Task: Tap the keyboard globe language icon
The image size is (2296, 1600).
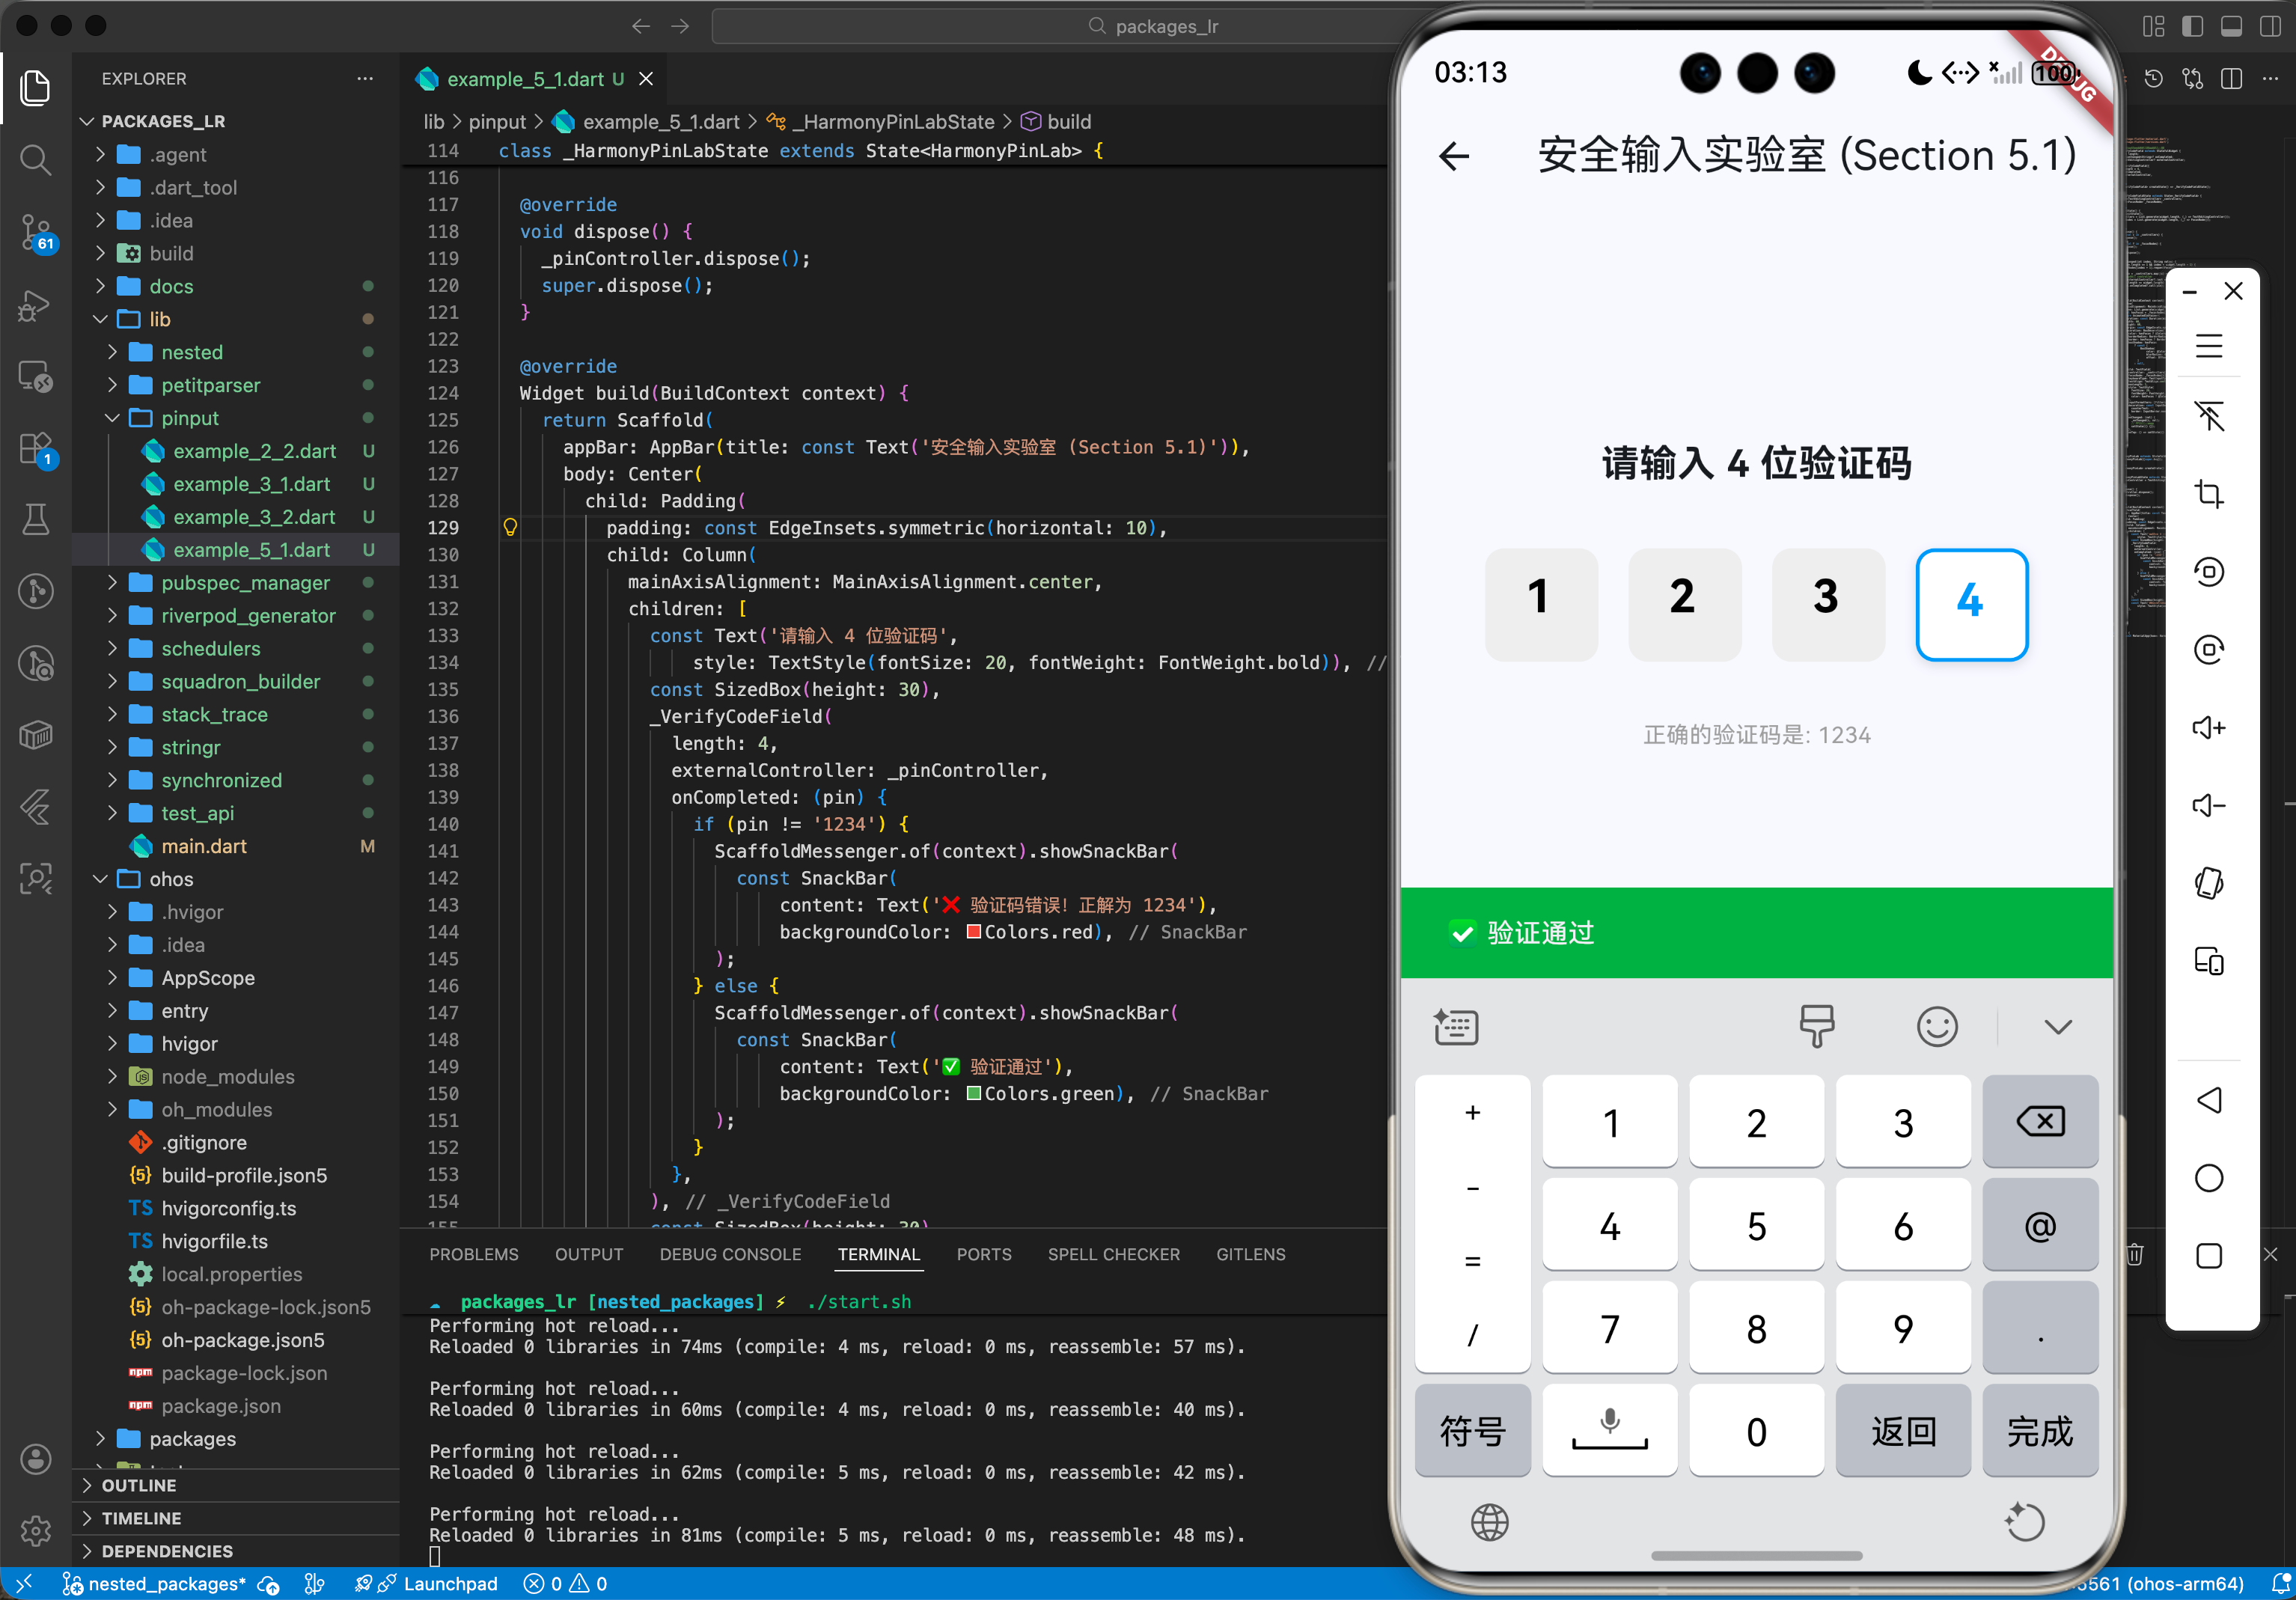Action: click(x=1489, y=1522)
